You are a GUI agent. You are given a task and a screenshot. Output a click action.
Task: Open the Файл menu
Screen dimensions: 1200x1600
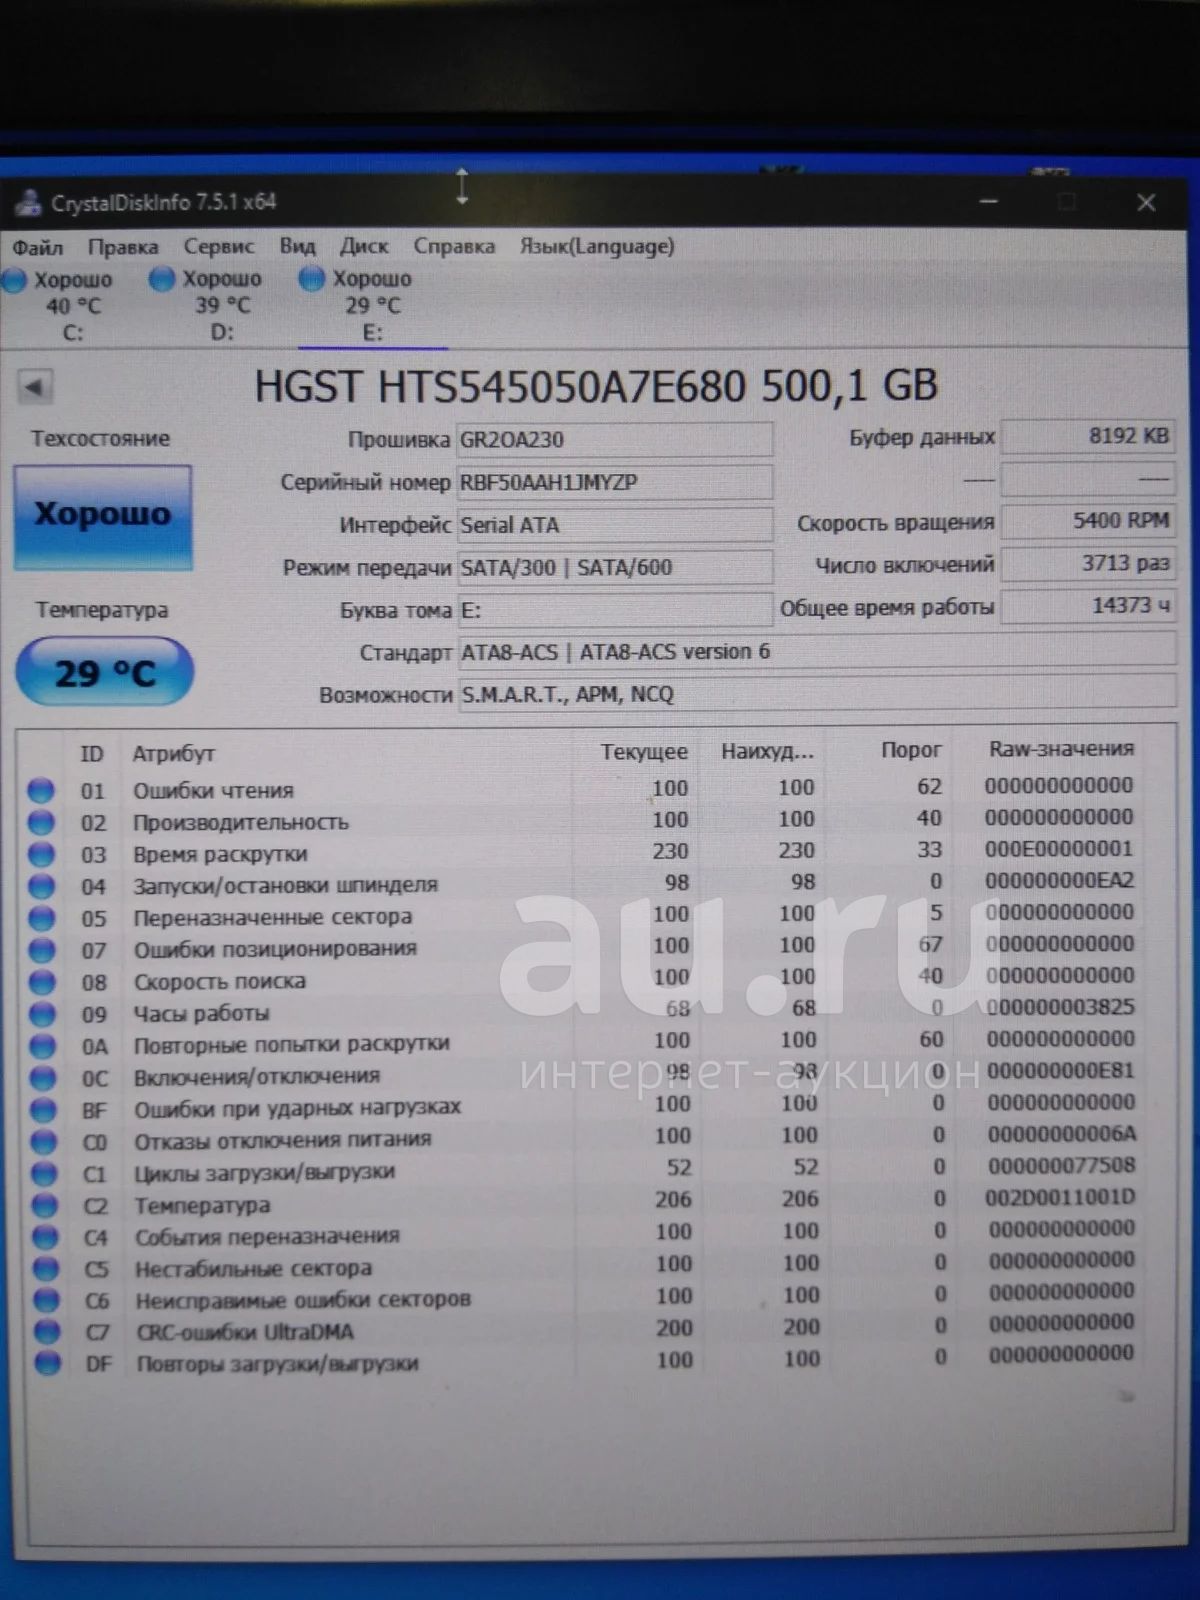pyautogui.click(x=37, y=246)
